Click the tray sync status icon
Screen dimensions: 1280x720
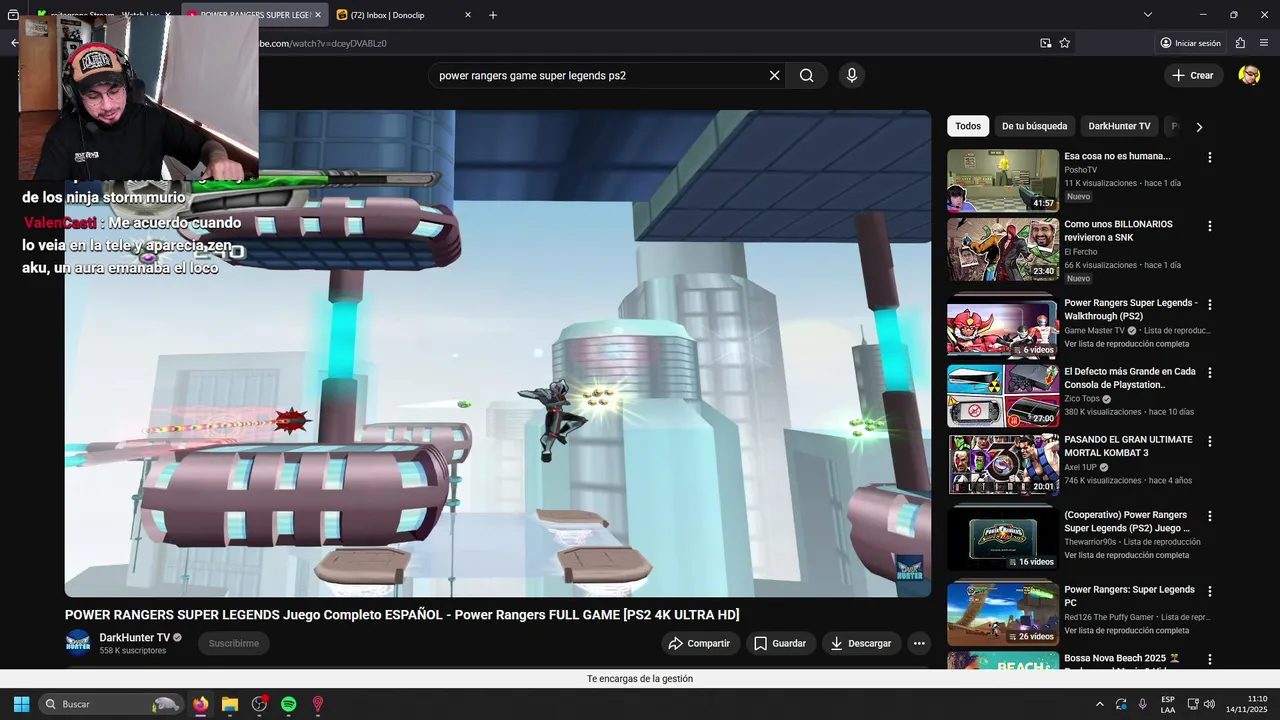1121,704
